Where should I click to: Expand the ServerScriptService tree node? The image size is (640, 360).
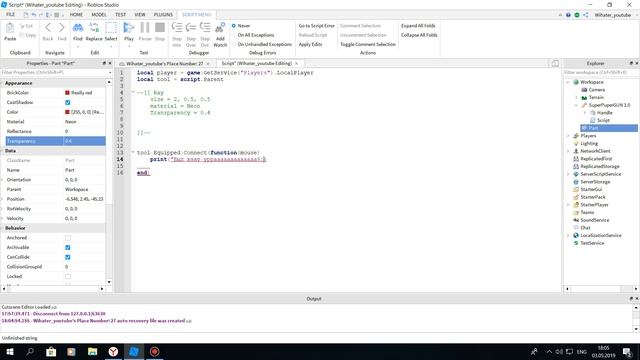(x=568, y=174)
